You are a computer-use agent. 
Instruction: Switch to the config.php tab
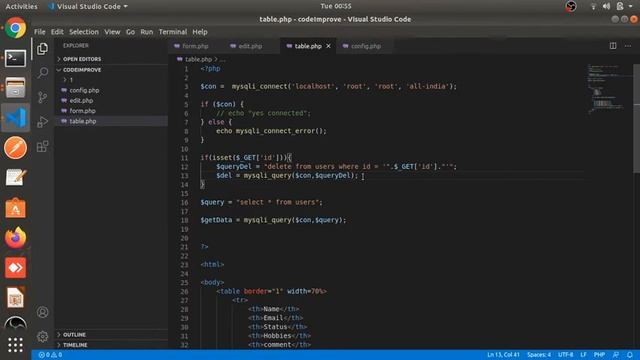(x=366, y=46)
